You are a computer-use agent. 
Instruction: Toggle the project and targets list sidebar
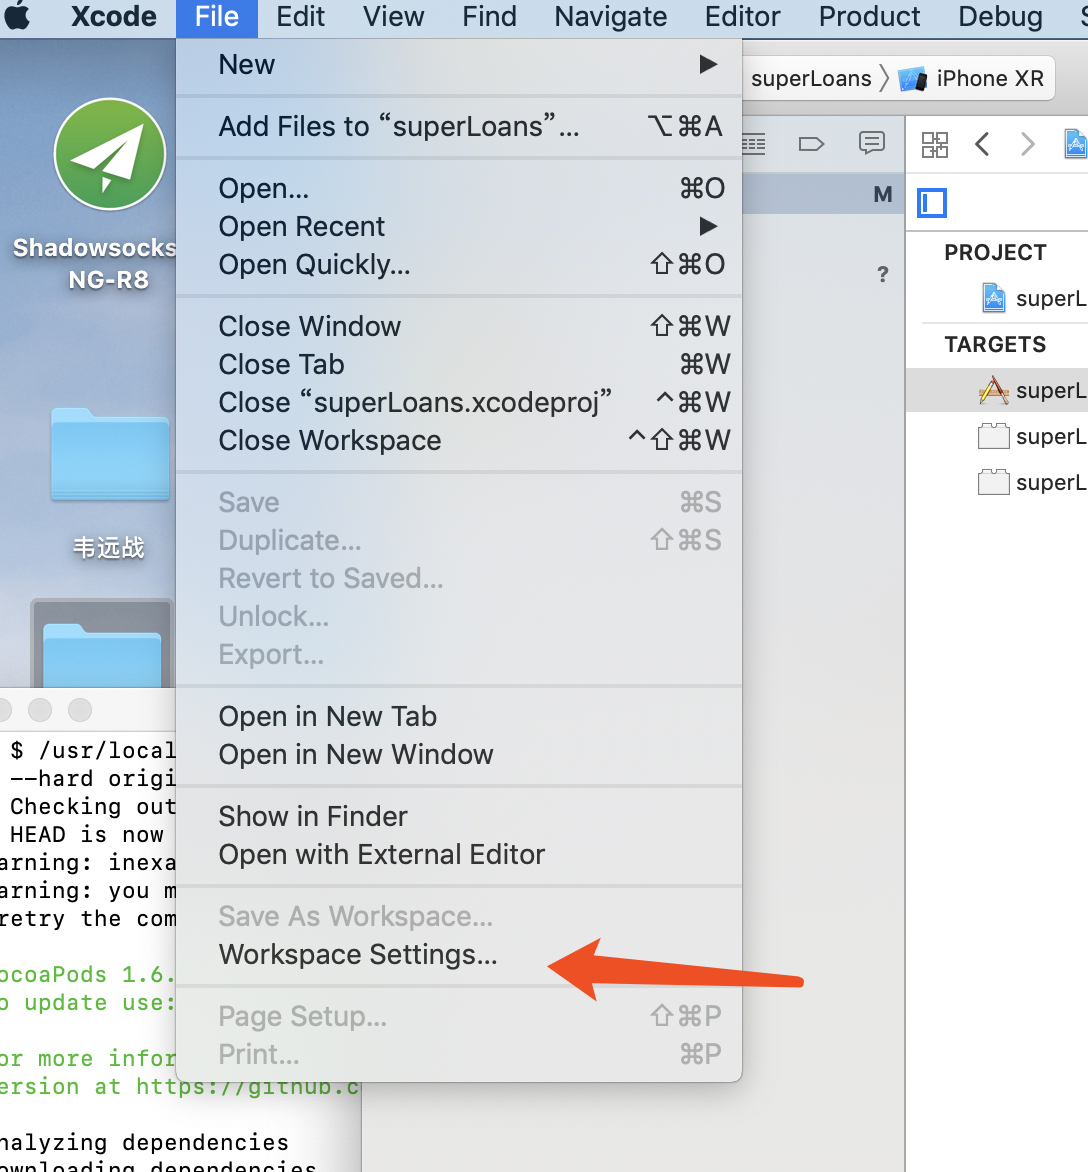coord(932,203)
